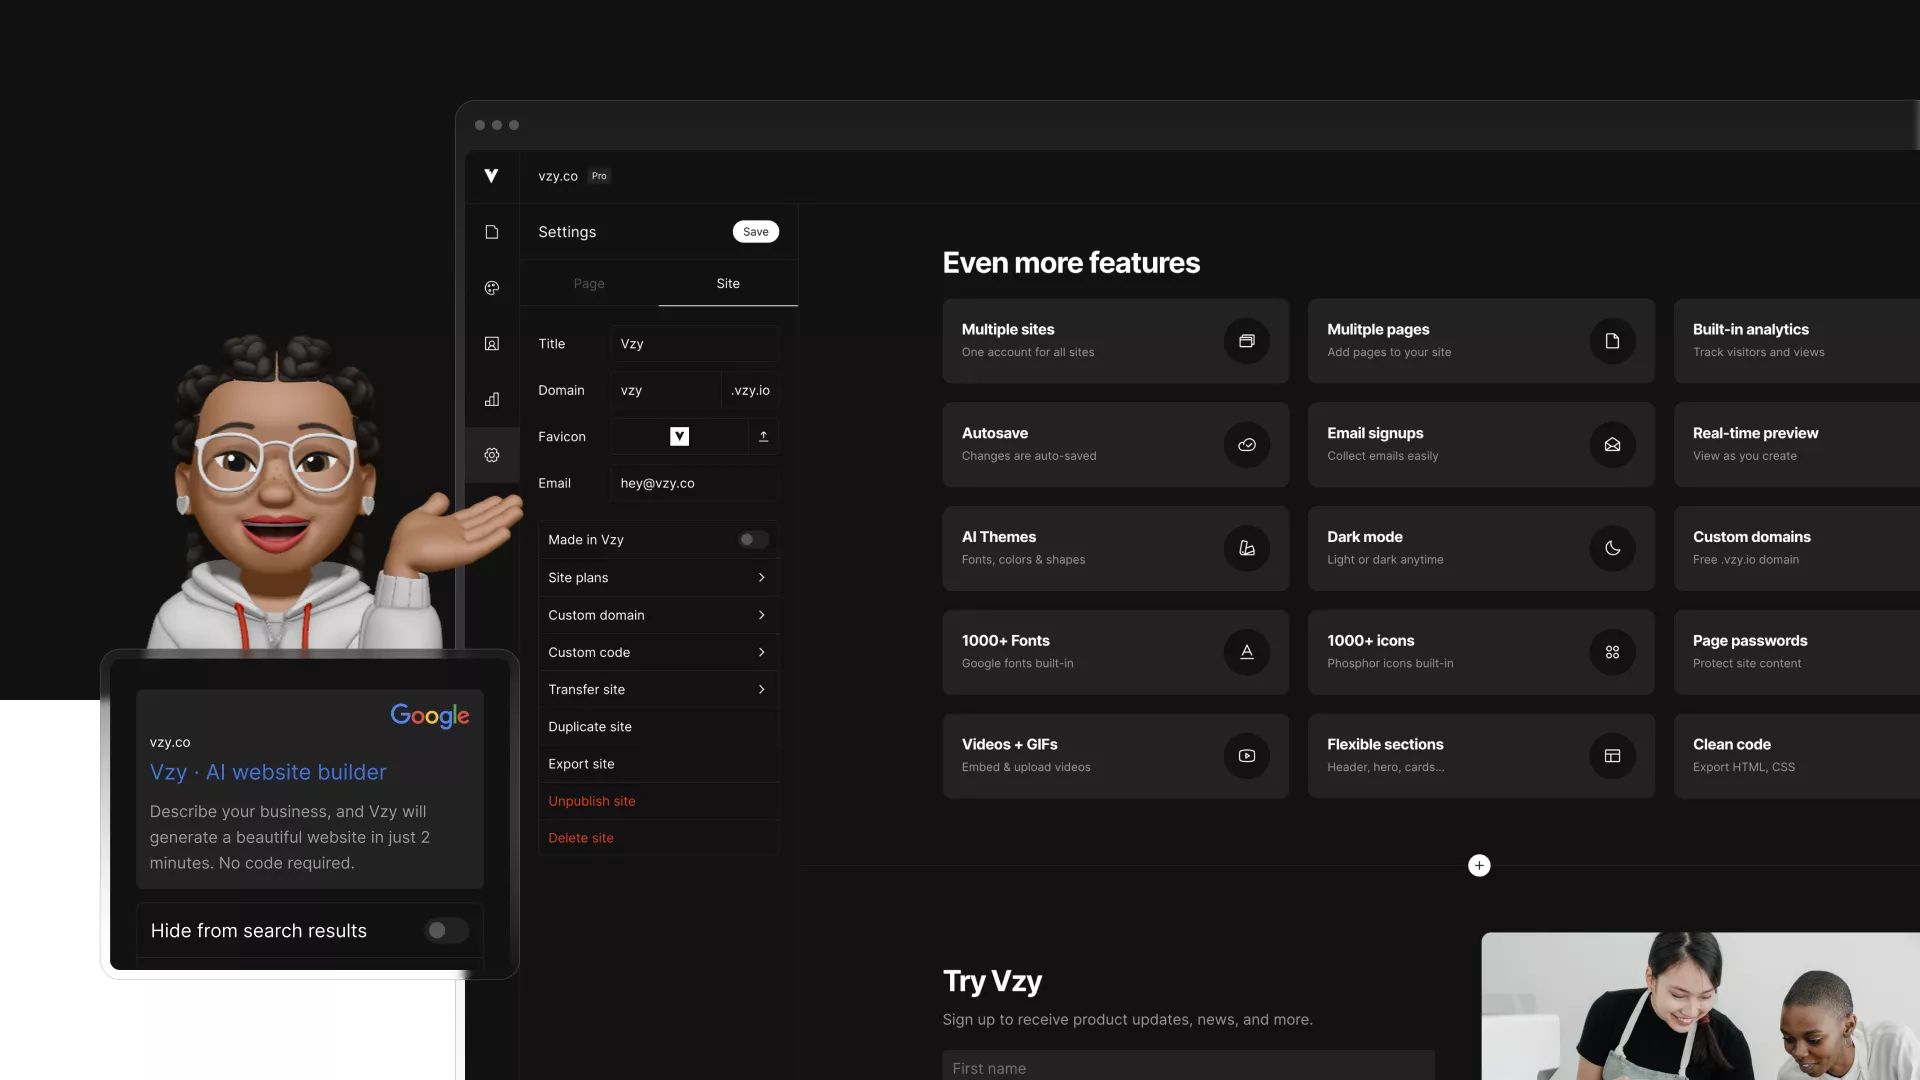Click the plus add-section button
The height and width of the screenshot is (1080, 1920).
[1479, 866]
